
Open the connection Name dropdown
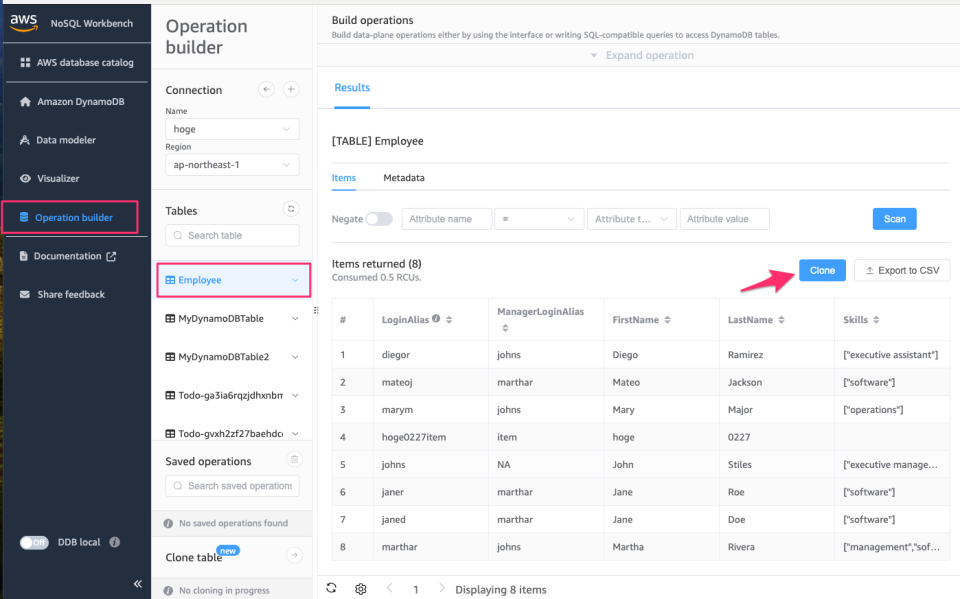(x=232, y=129)
